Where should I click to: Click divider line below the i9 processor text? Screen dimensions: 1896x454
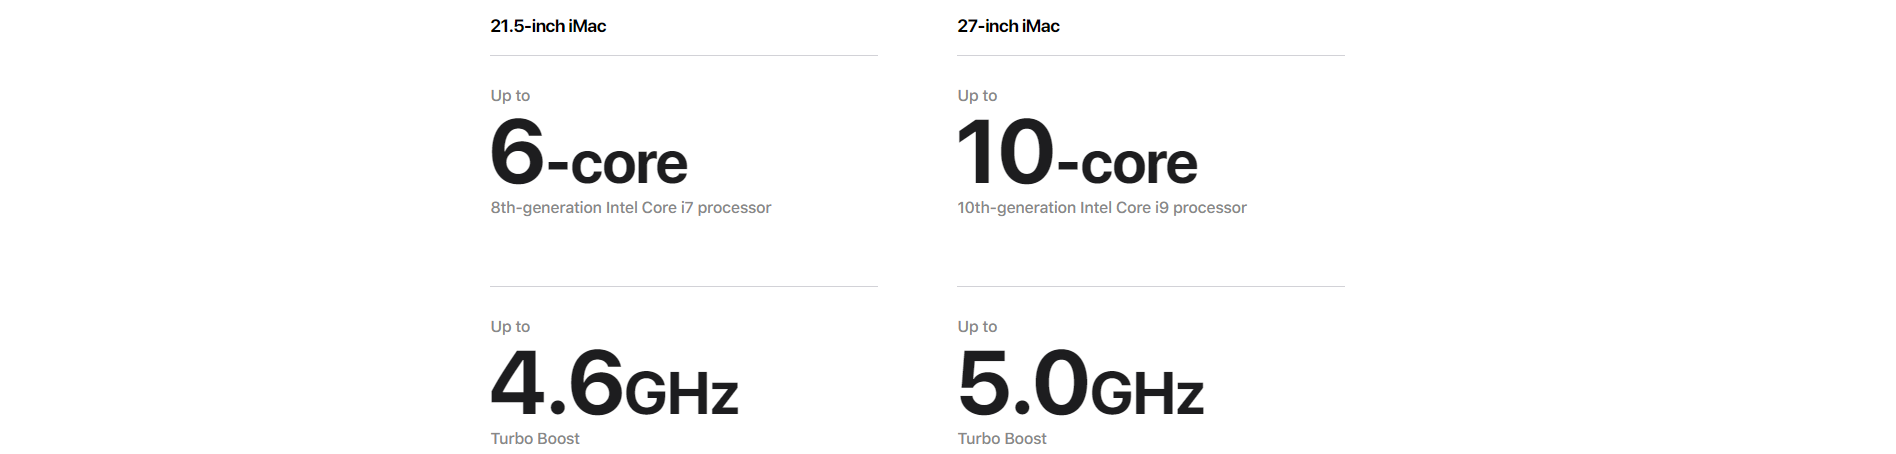pos(1151,287)
